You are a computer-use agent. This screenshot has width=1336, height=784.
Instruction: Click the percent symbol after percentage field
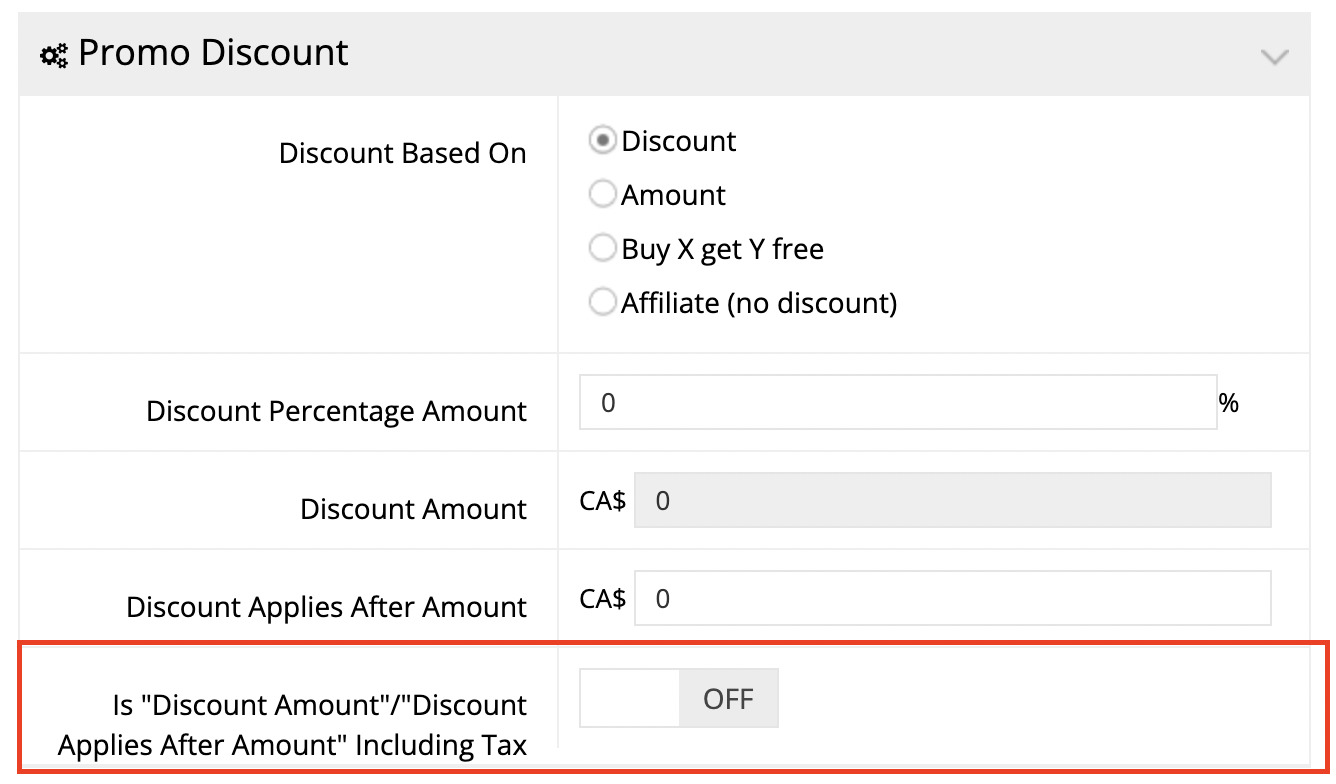point(1229,403)
